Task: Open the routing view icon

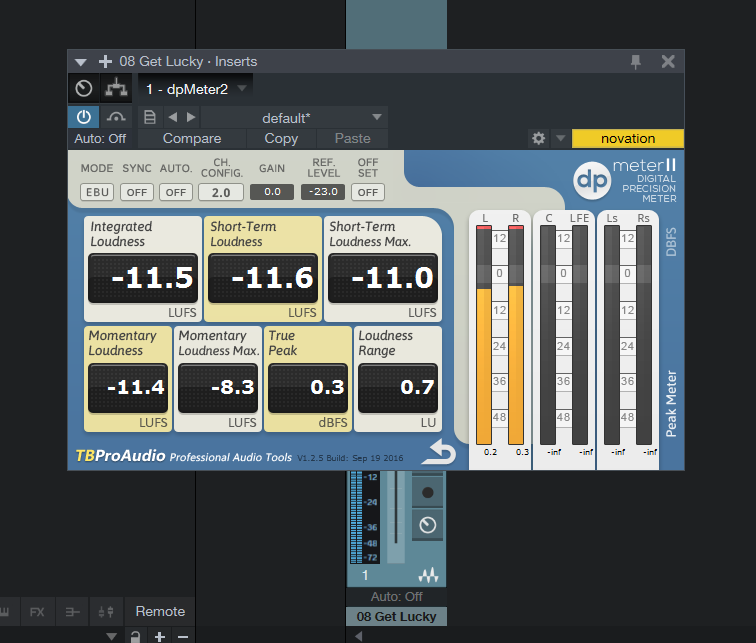Action: point(116,89)
